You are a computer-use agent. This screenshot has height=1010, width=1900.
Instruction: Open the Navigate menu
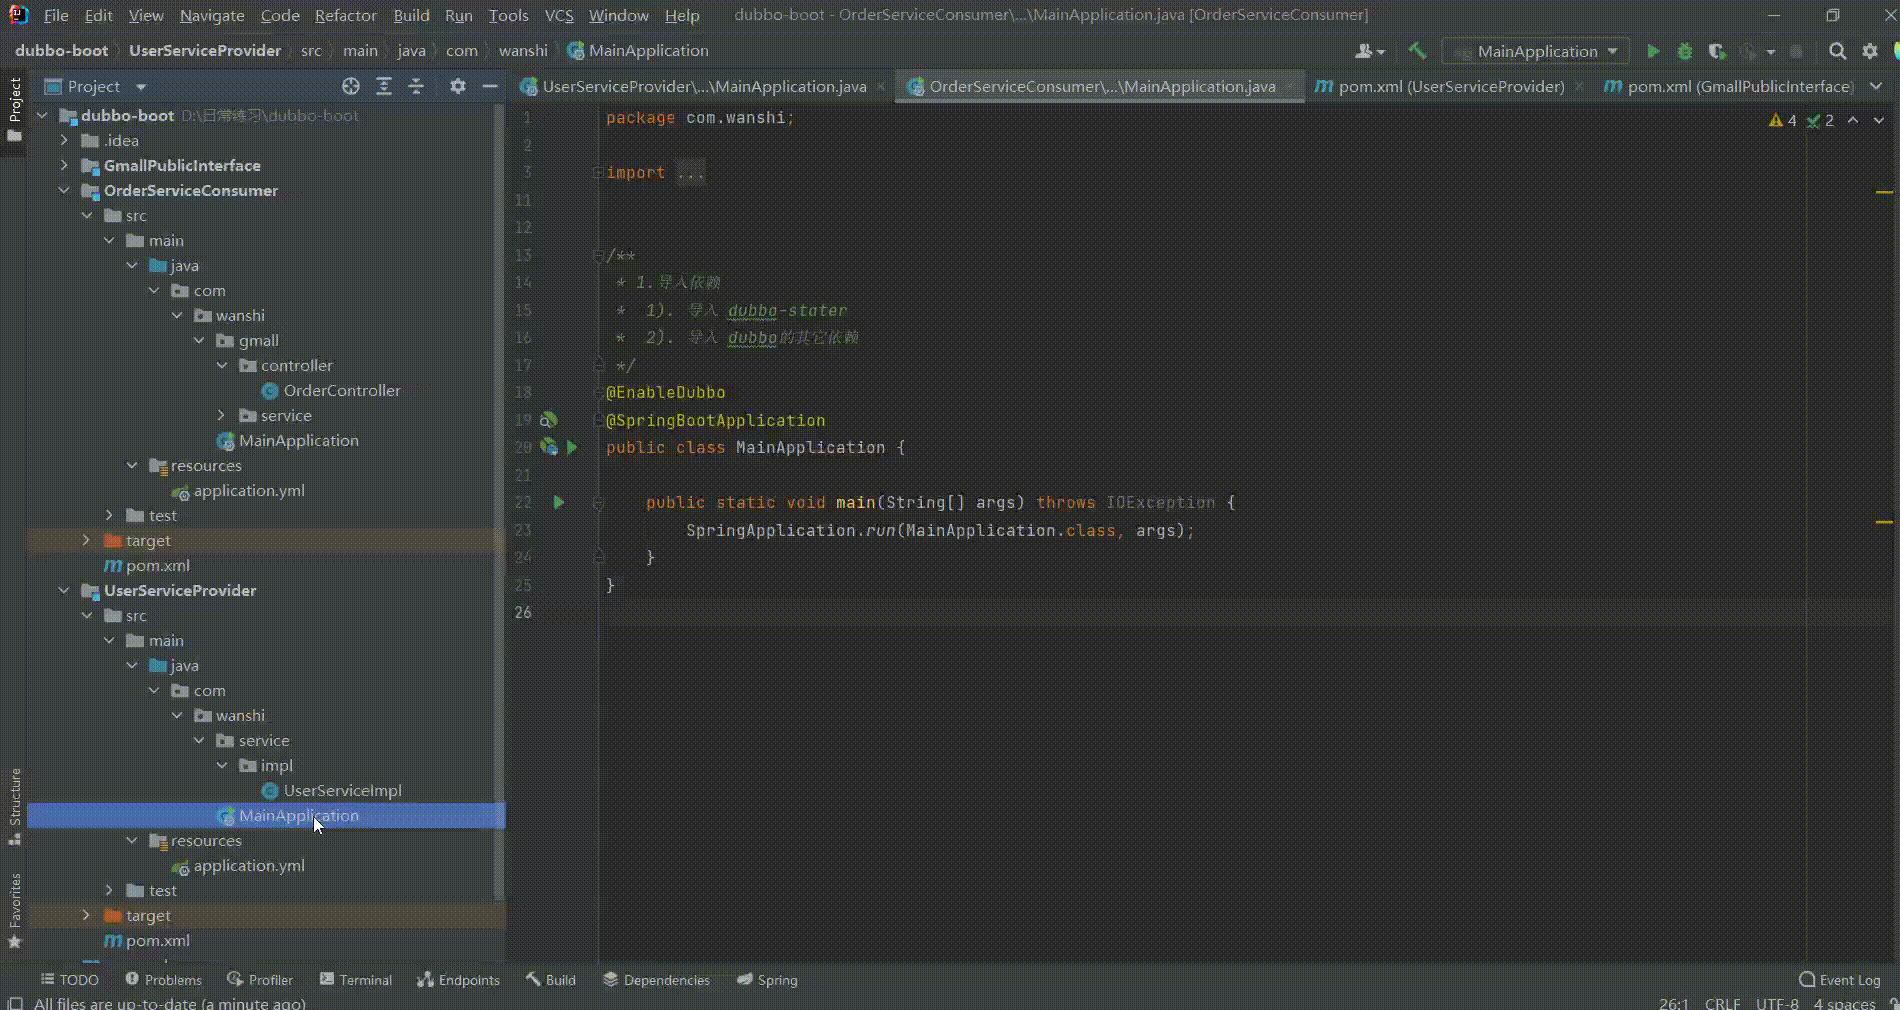click(212, 15)
